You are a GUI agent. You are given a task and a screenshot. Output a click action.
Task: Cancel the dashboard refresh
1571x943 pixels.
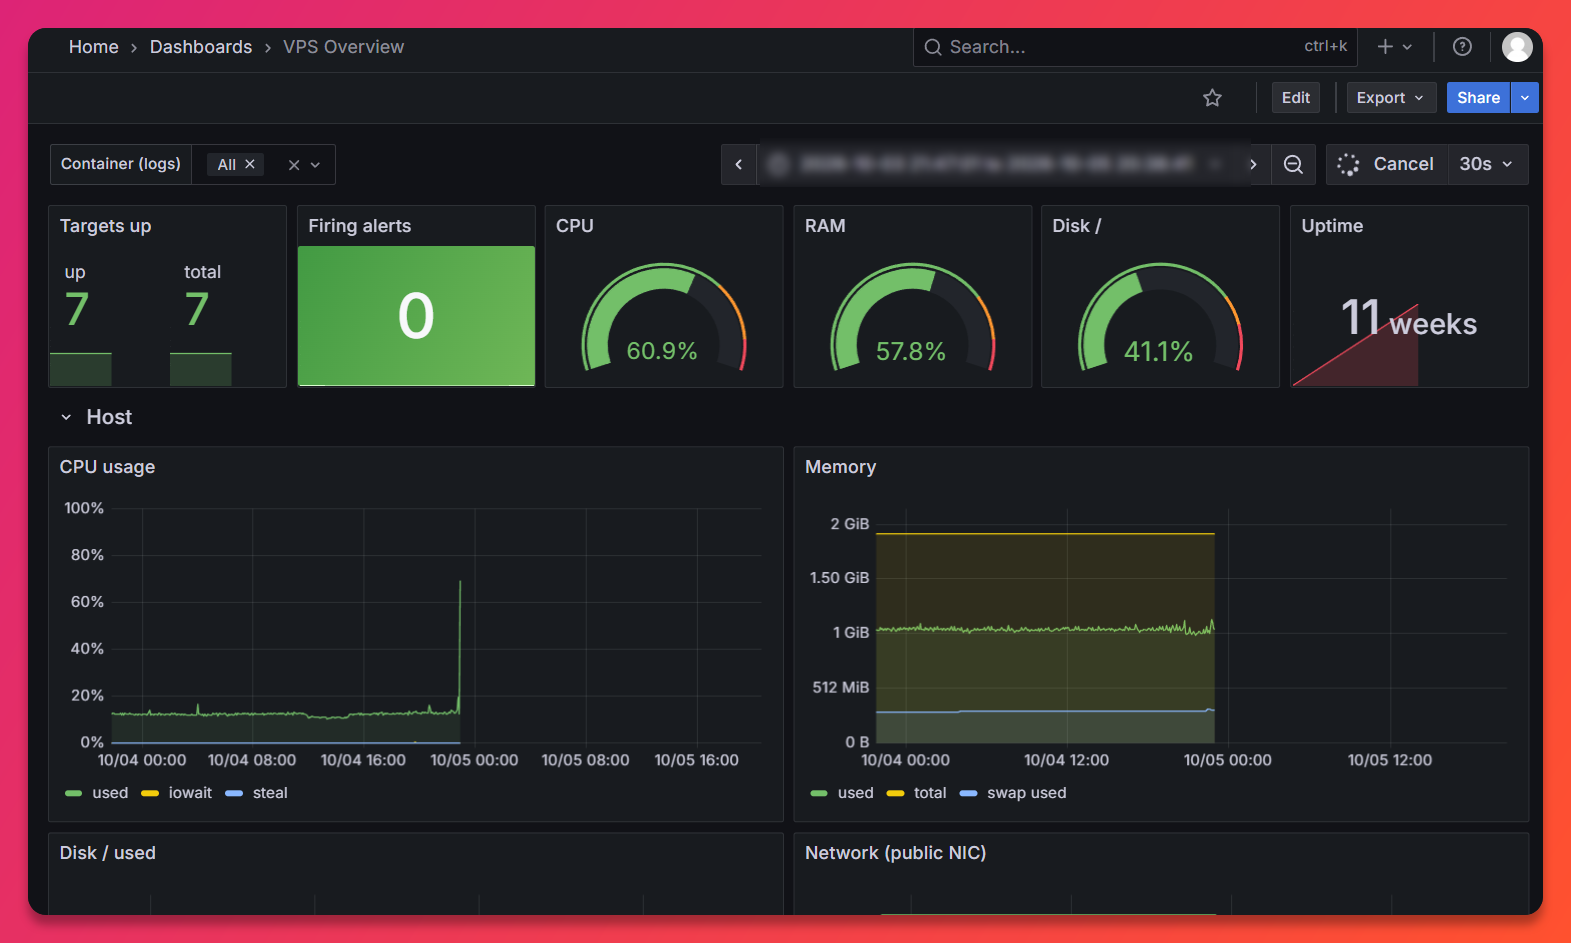click(x=1387, y=164)
